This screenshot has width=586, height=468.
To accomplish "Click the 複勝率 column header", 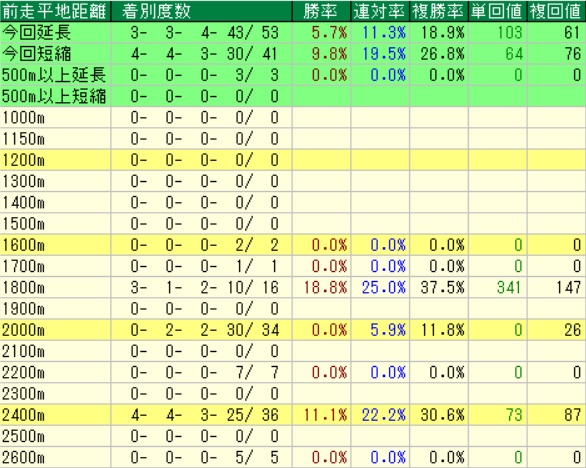I will pyautogui.click(x=438, y=11).
